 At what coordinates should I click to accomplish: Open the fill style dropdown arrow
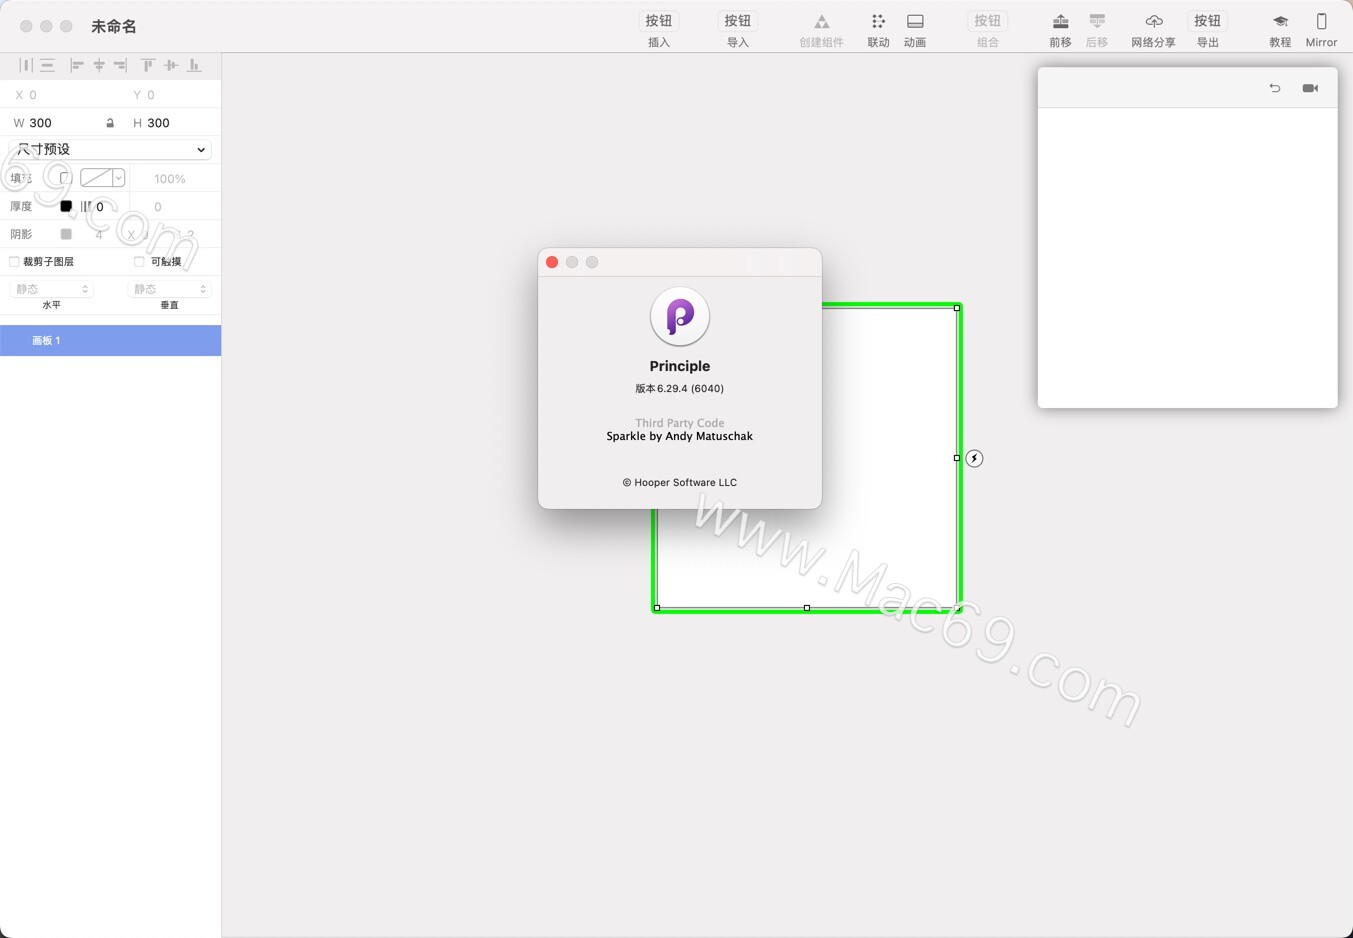[x=118, y=178]
